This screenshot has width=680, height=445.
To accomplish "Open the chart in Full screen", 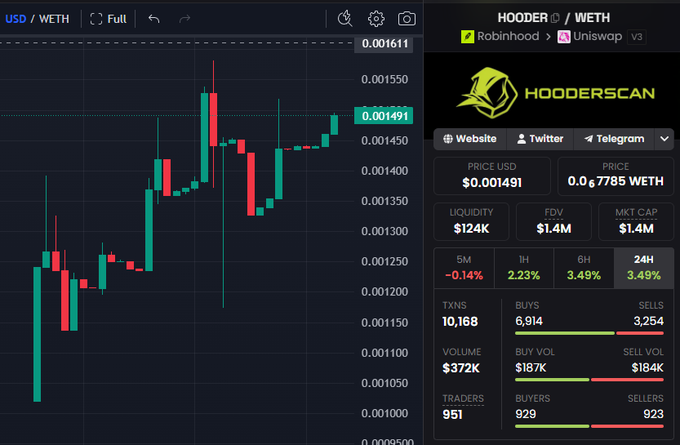I will pyautogui.click(x=108, y=19).
